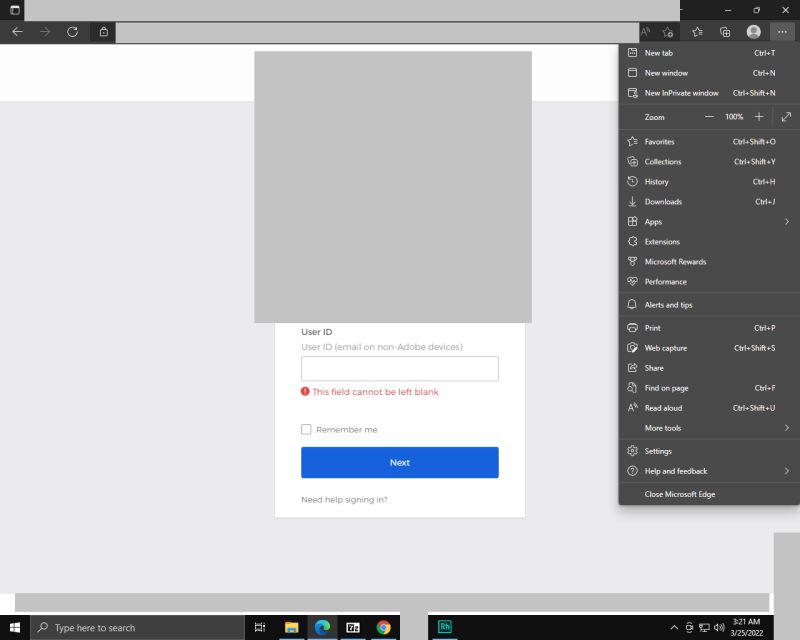This screenshot has width=800, height=640.
Task: Refresh the current page
Action: click(x=72, y=31)
